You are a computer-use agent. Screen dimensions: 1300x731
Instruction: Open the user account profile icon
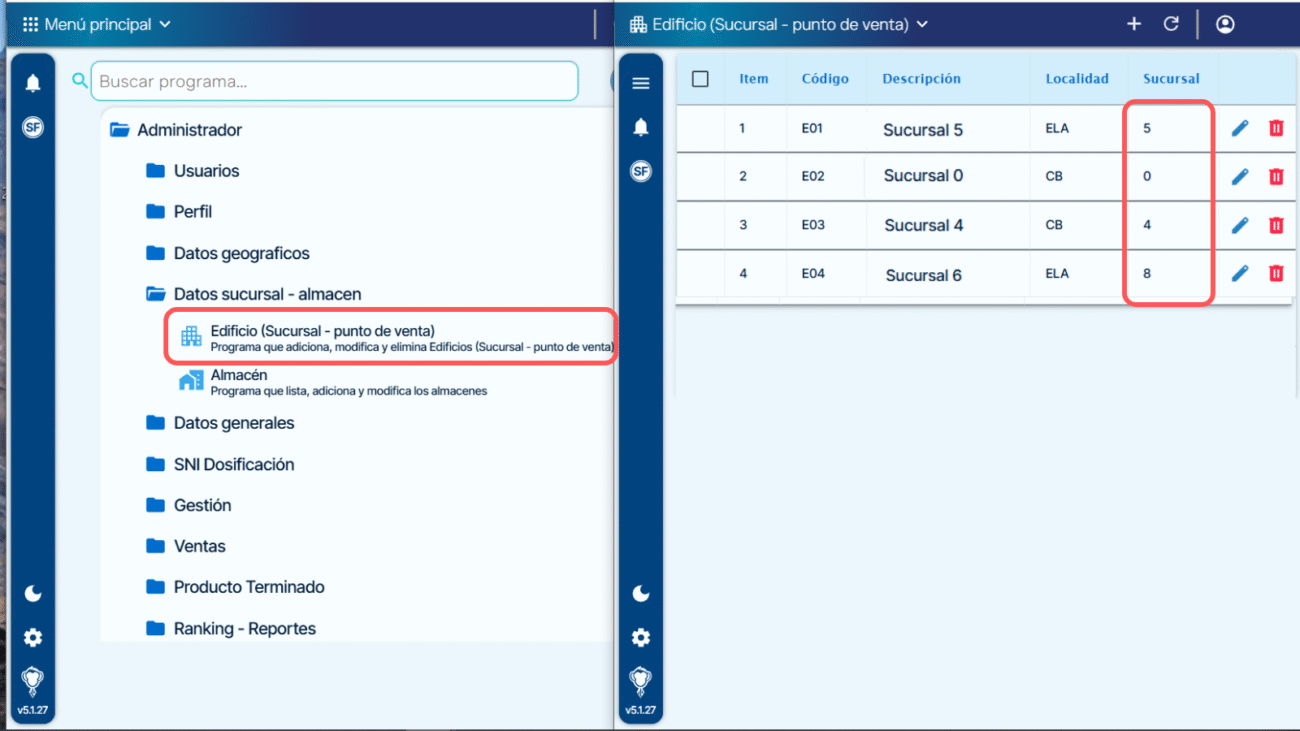pyautogui.click(x=1225, y=24)
